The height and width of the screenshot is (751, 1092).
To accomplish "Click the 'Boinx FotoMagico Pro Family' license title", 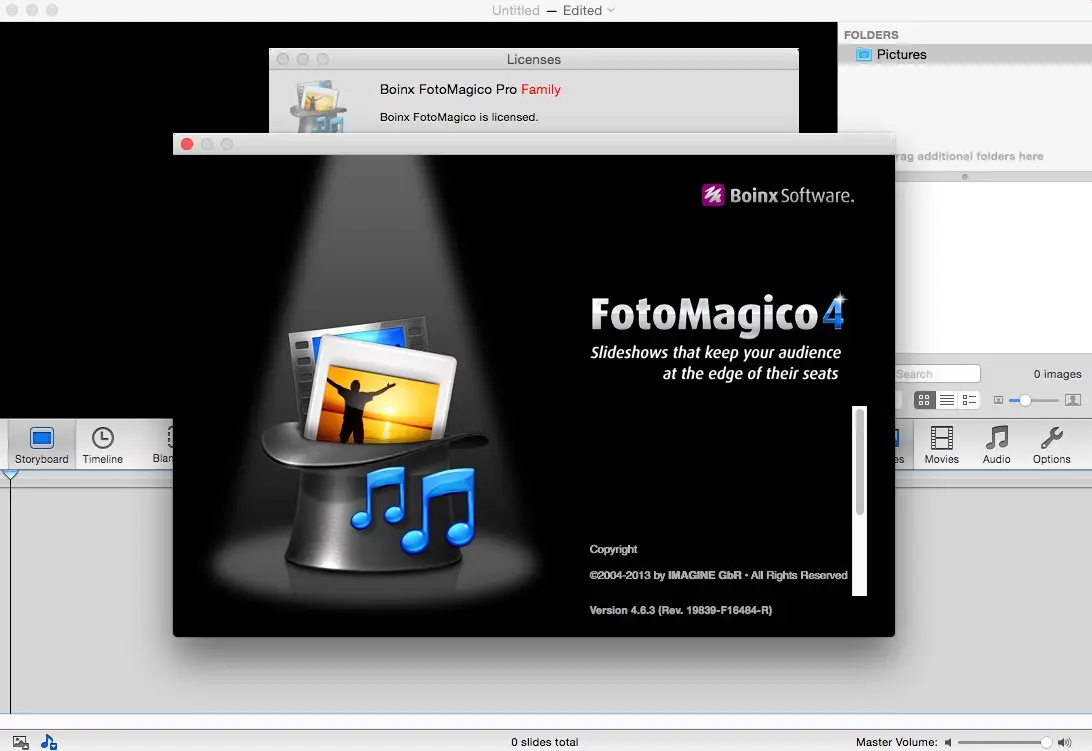I will [470, 89].
